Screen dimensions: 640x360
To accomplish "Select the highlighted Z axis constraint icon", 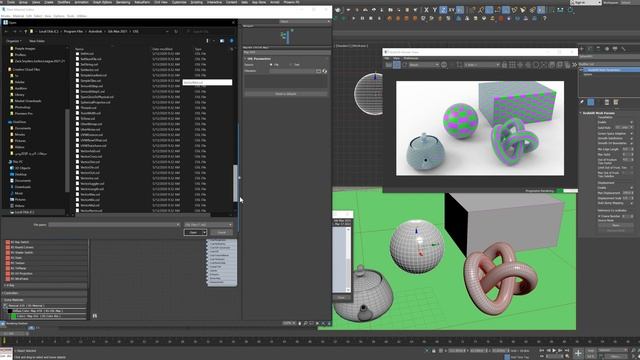I will pyautogui.click(x=443, y=10).
